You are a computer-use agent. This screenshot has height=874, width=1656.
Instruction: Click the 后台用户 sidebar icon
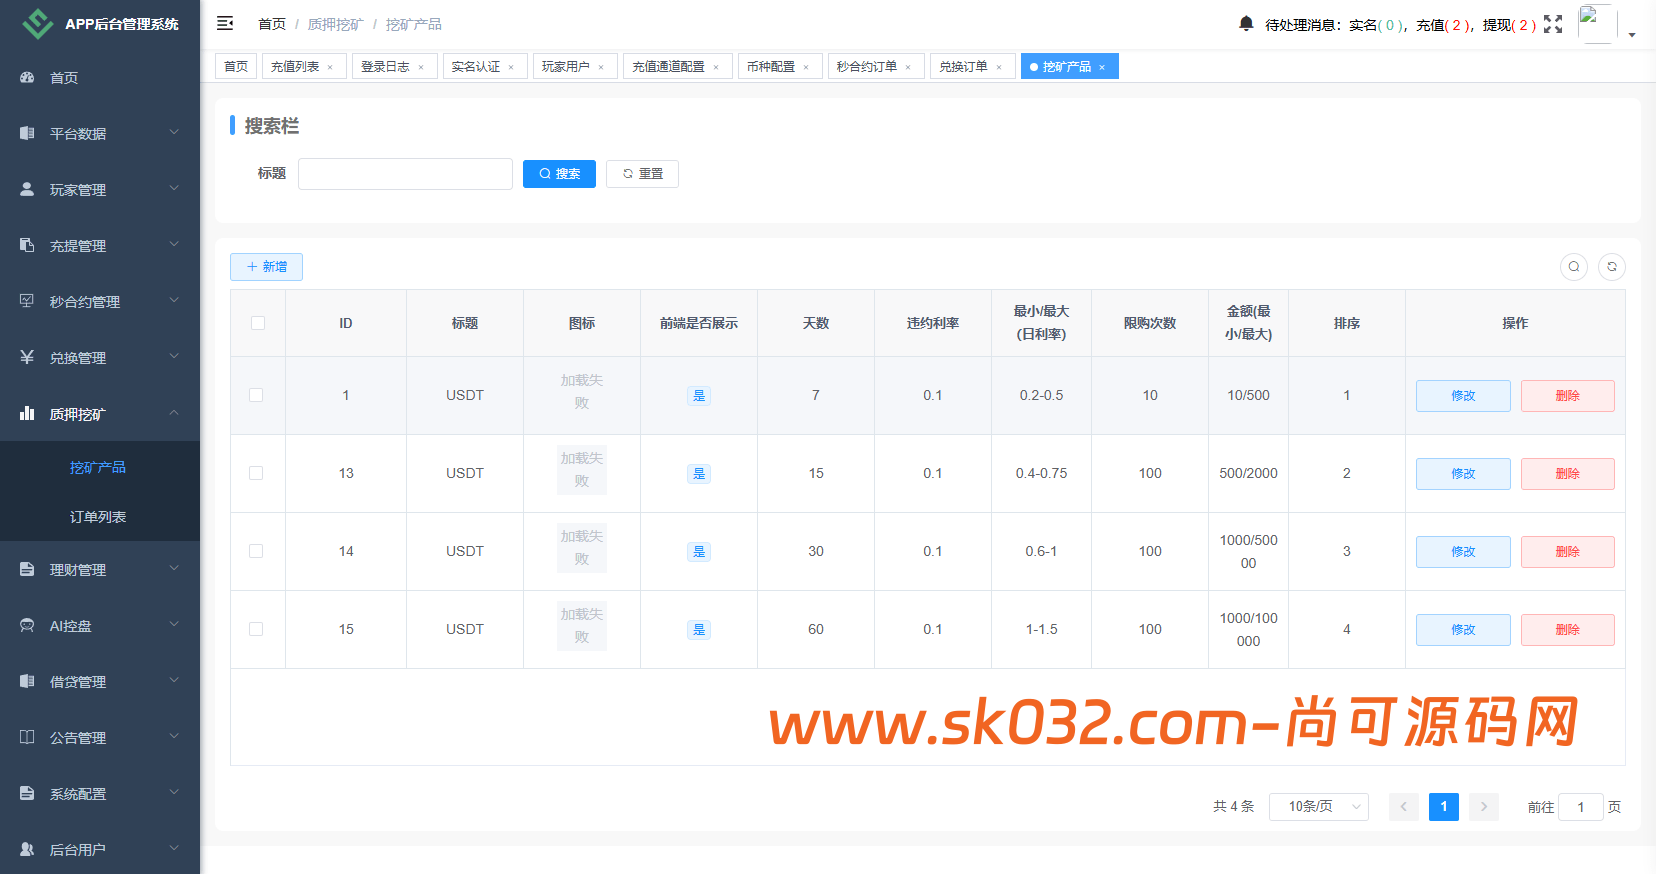pyautogui.click(x=27, y=849)
